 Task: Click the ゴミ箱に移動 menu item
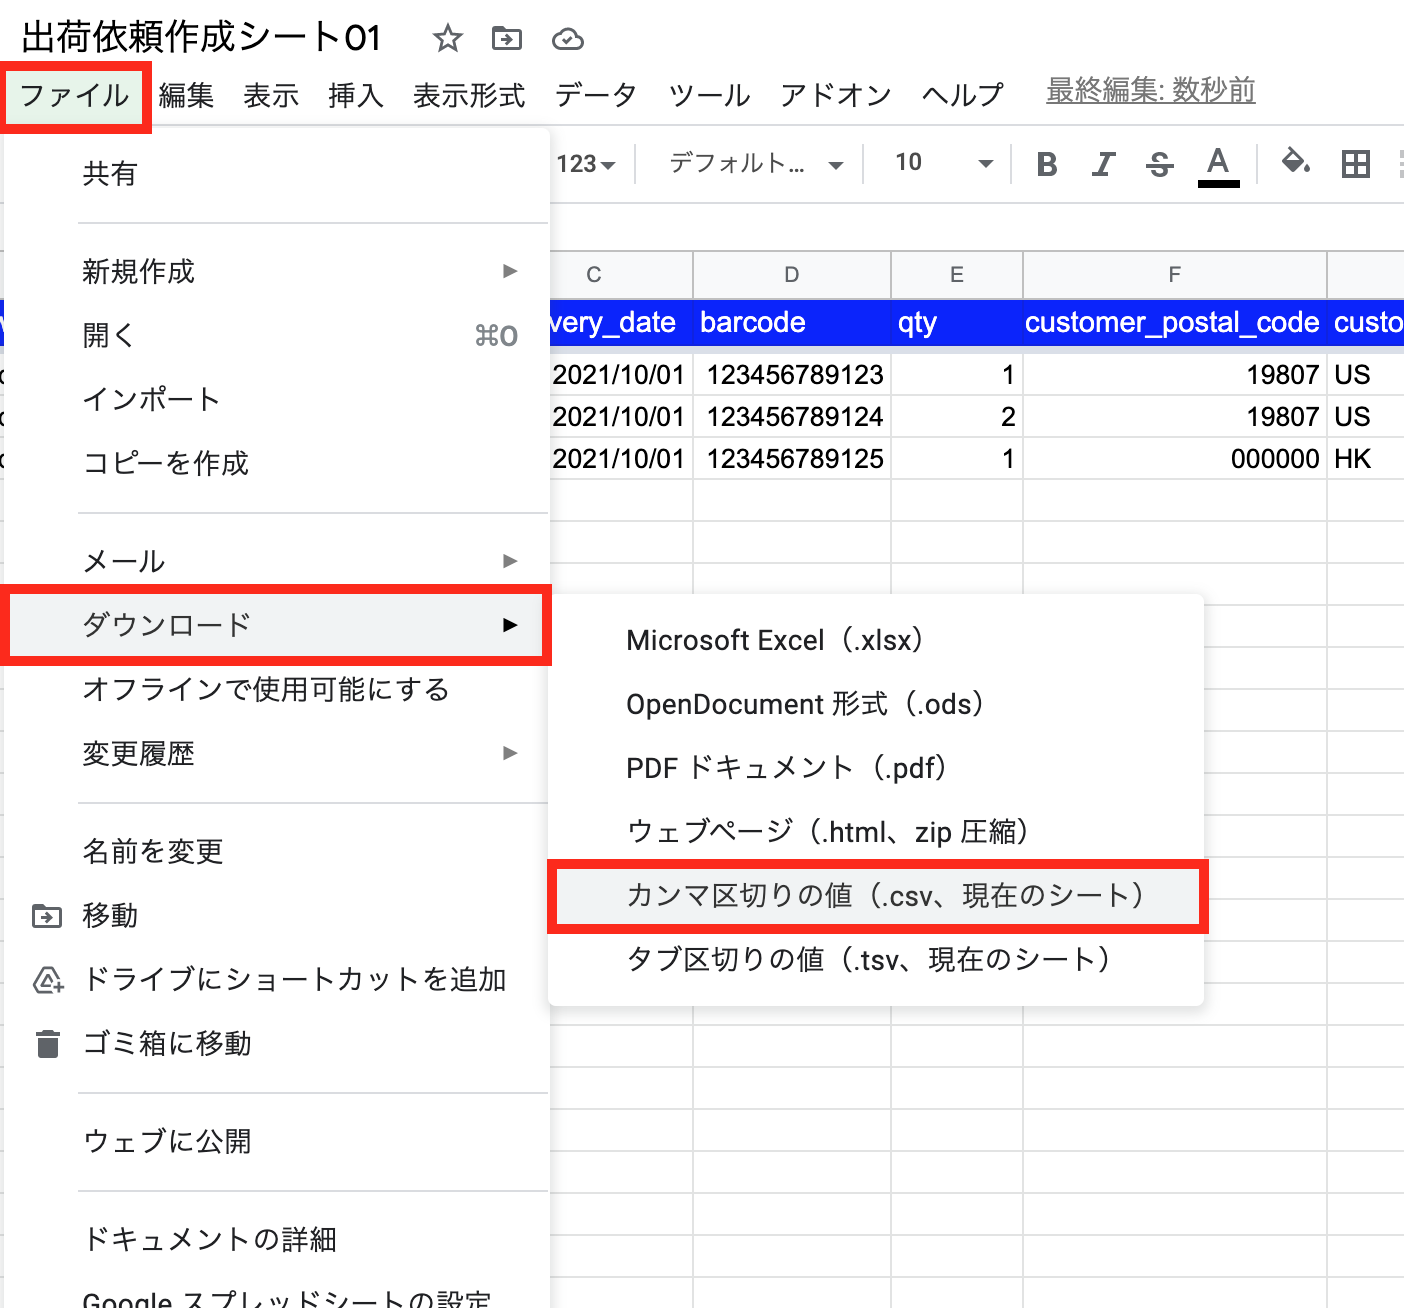click(x=167, y=1043)
